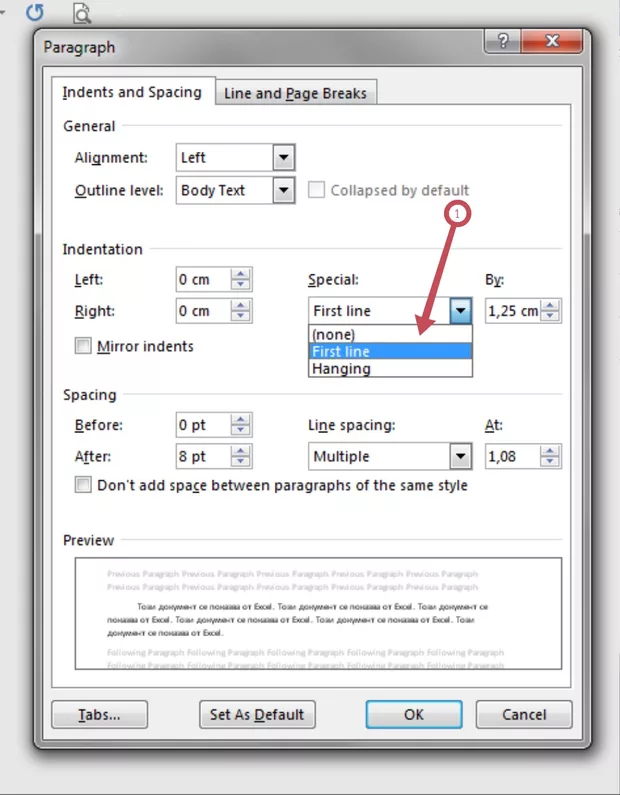Decrease After spacing value

click(241, 462)
